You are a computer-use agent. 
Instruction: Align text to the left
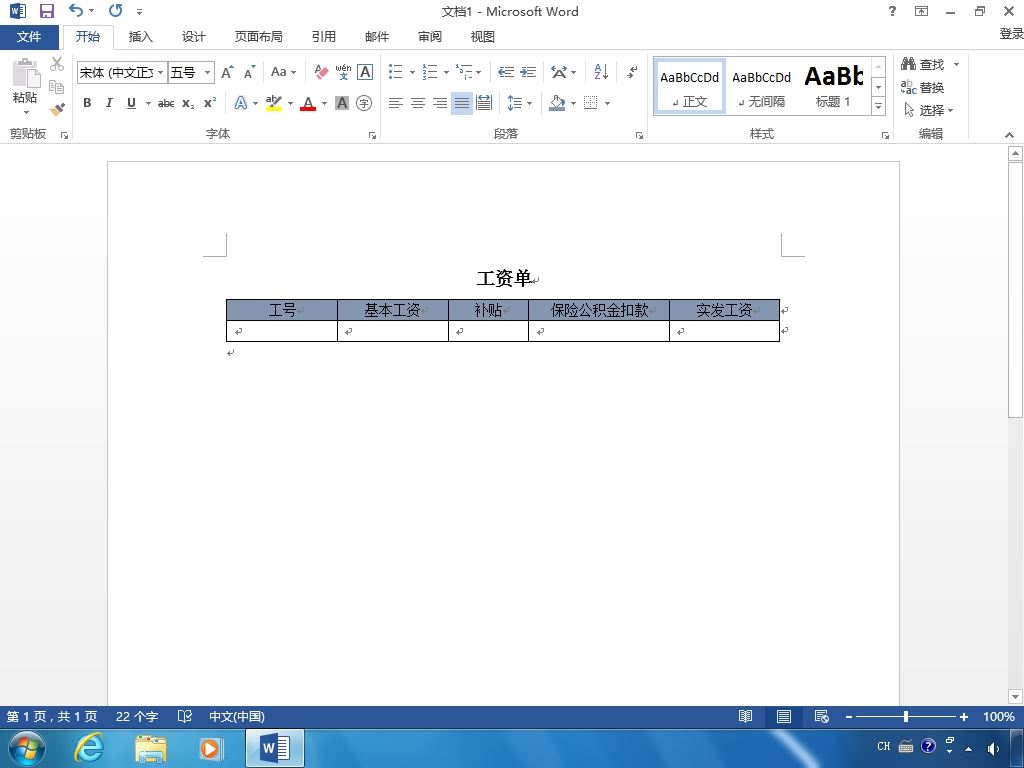[395, 103]
